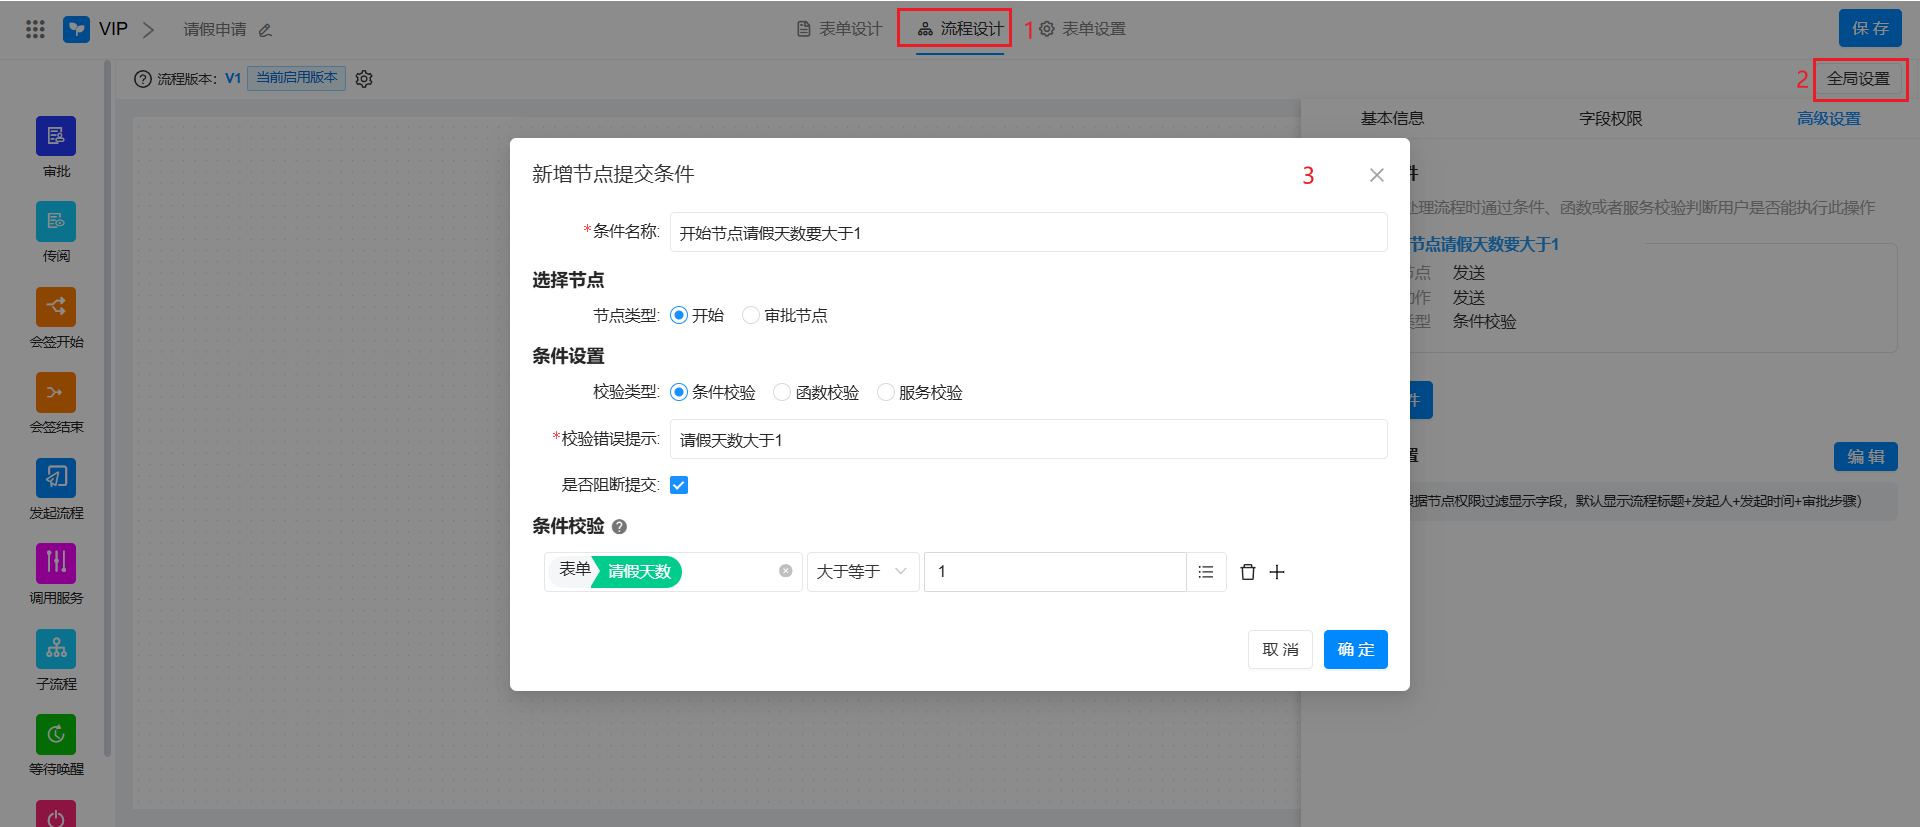Choose 函数校验 validation type
Image resolution: width=1920 pixels, height=827 pixels.
pyautogui.click(x=783, y=392)
